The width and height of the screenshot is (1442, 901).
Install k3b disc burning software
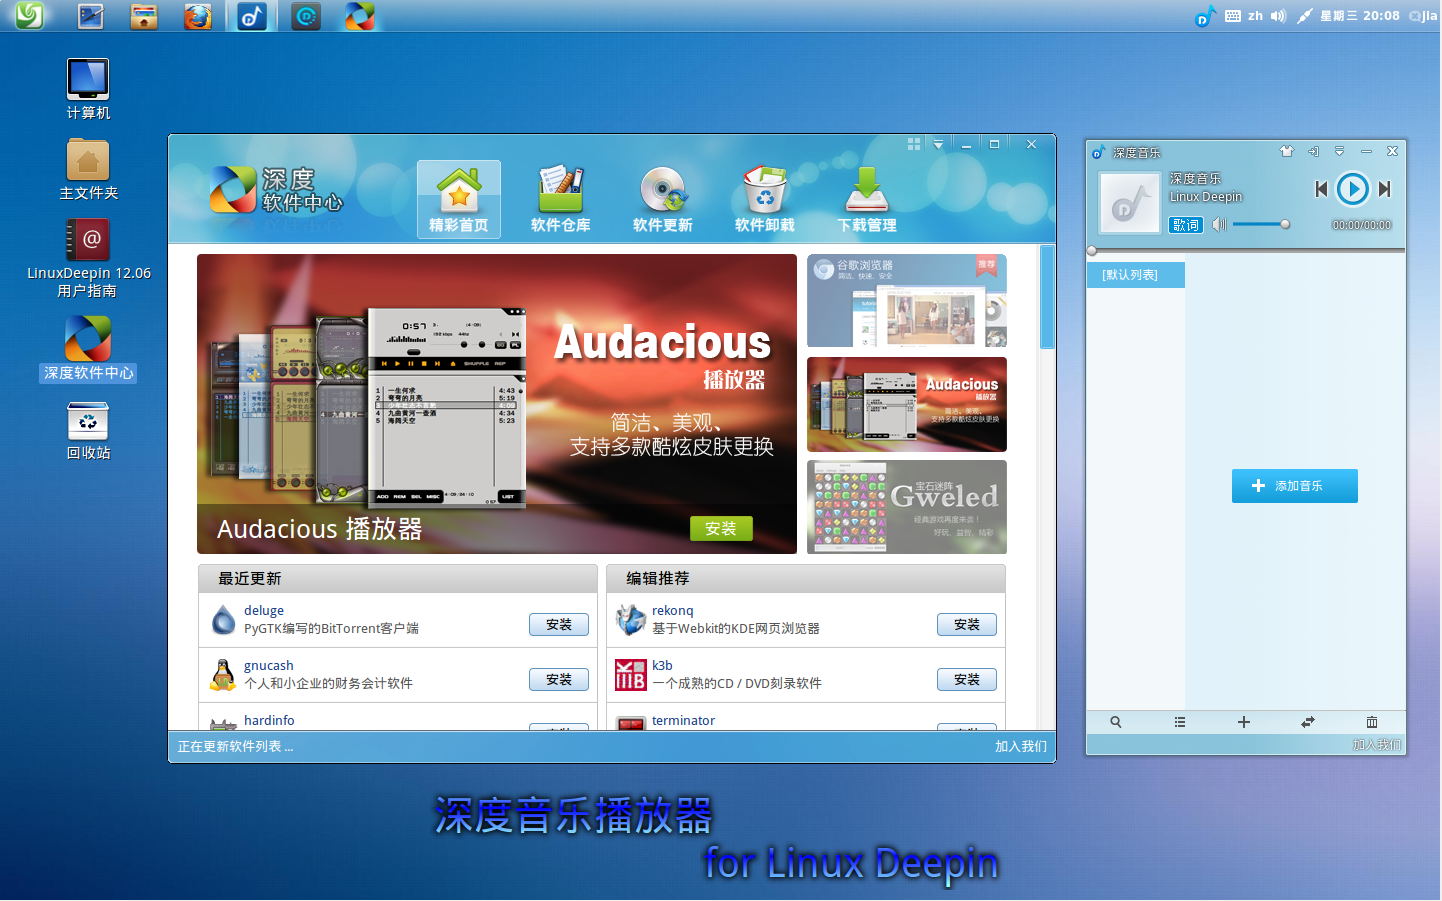click(967, 680)
